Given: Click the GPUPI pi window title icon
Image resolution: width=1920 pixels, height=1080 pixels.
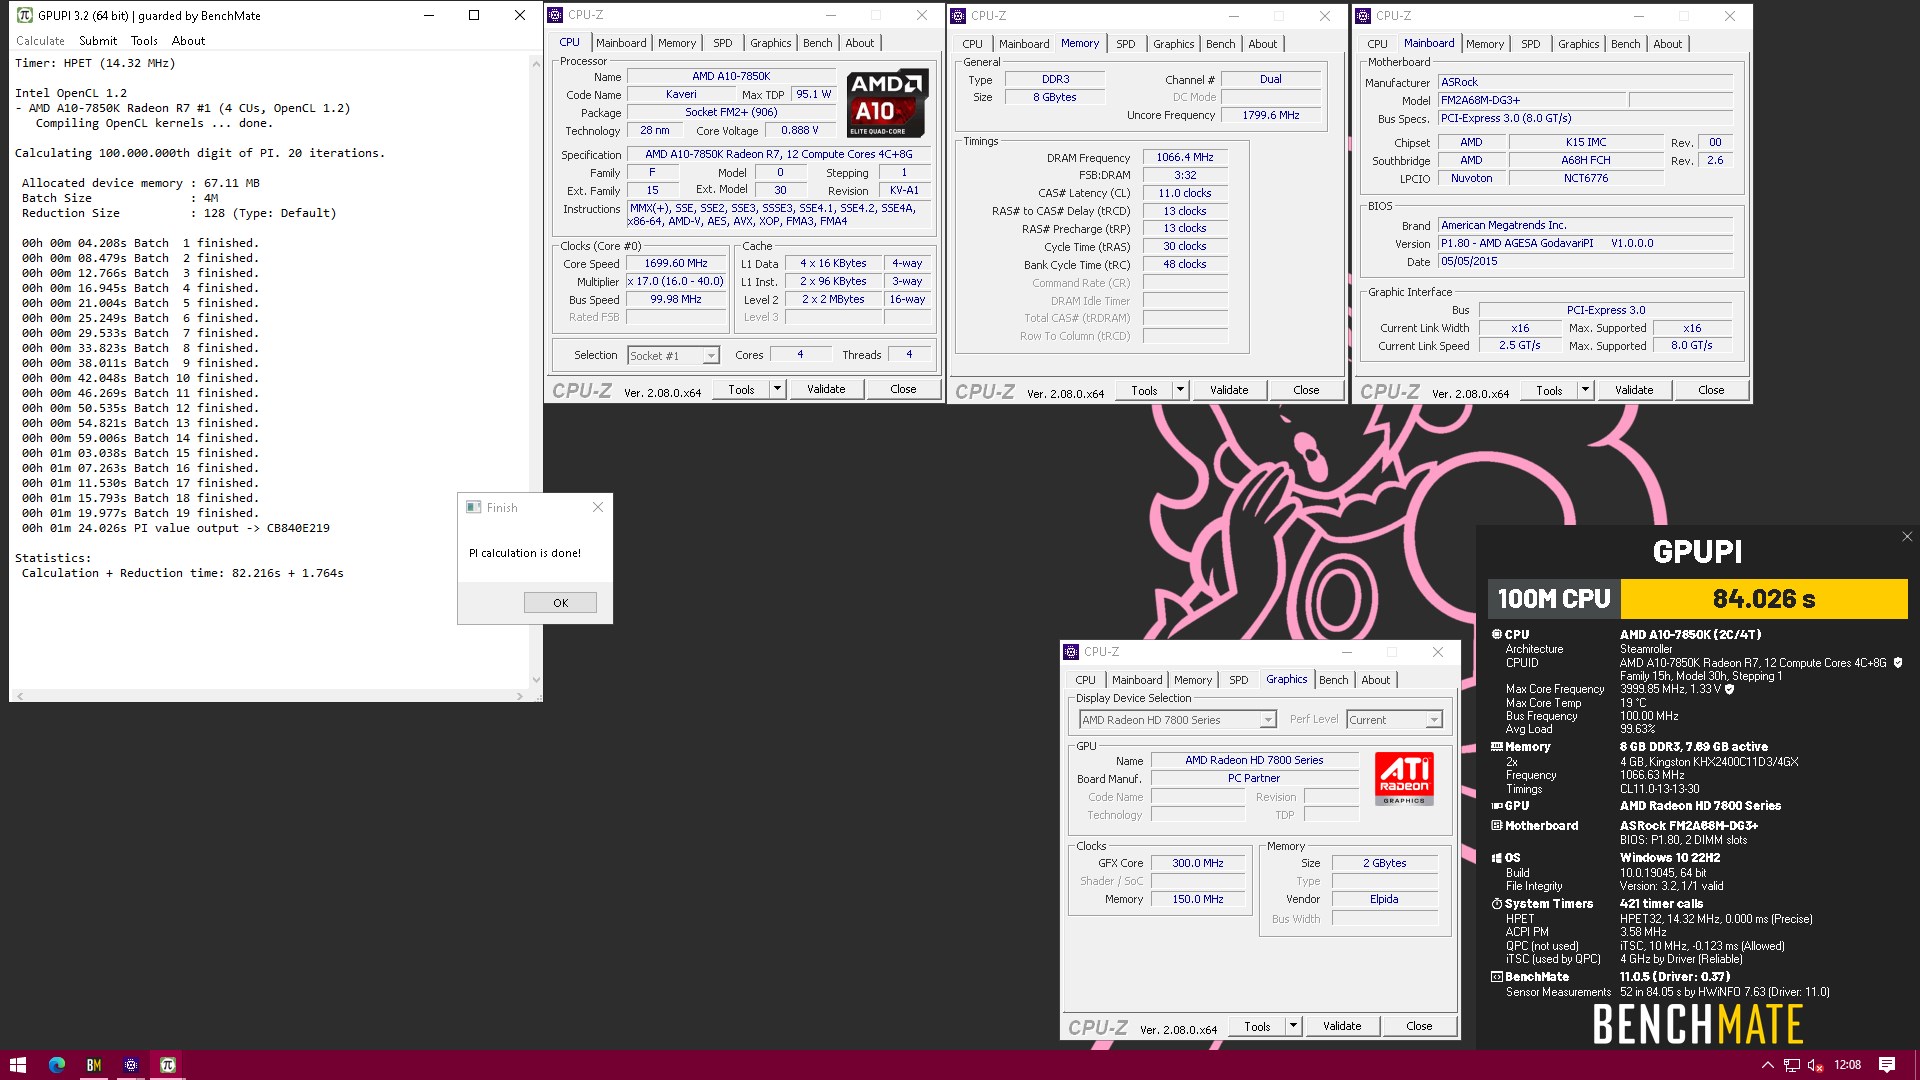Looking at the screenshot, I should tap(25, 15).
